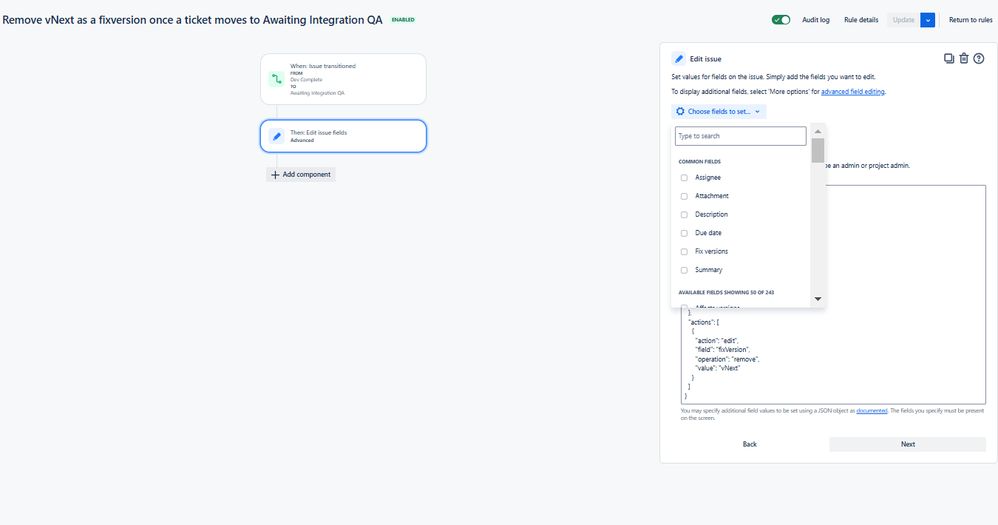Check the Description field checkbox
Image resolution: width=998 pixels, height=525 pixels.
(684, 214)
